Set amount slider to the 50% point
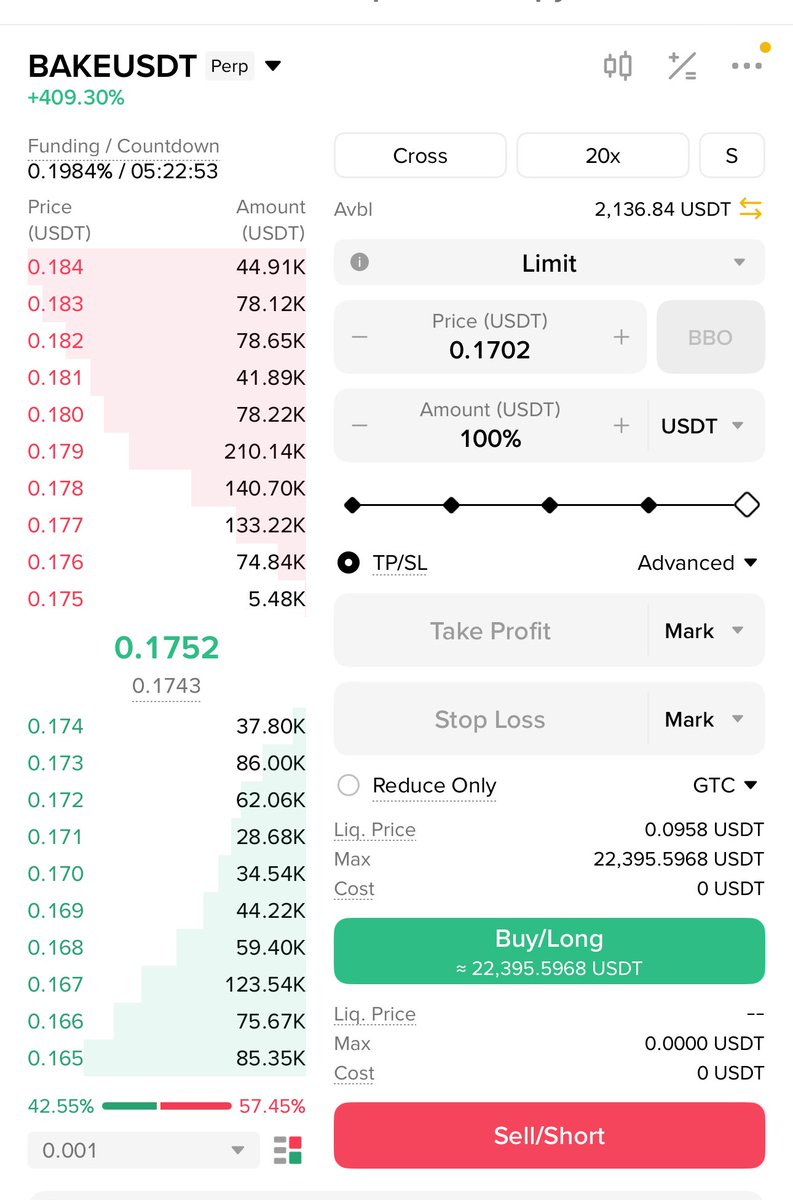 tap(549, 505)
